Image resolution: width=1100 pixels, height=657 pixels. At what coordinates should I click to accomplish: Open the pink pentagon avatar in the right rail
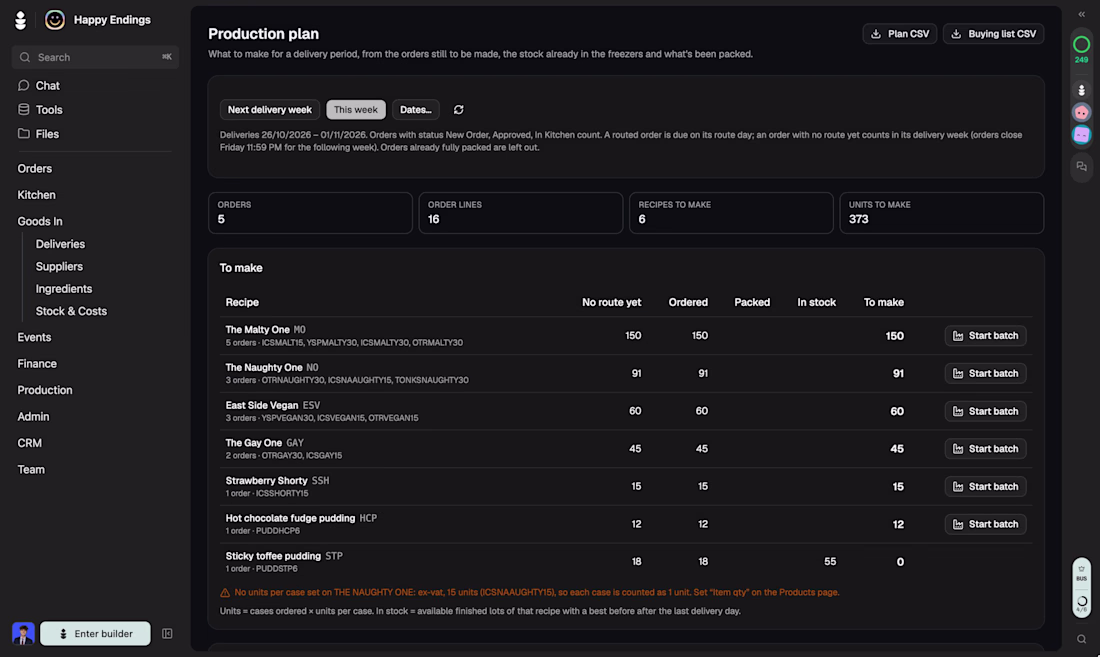tap(1082, 112)
